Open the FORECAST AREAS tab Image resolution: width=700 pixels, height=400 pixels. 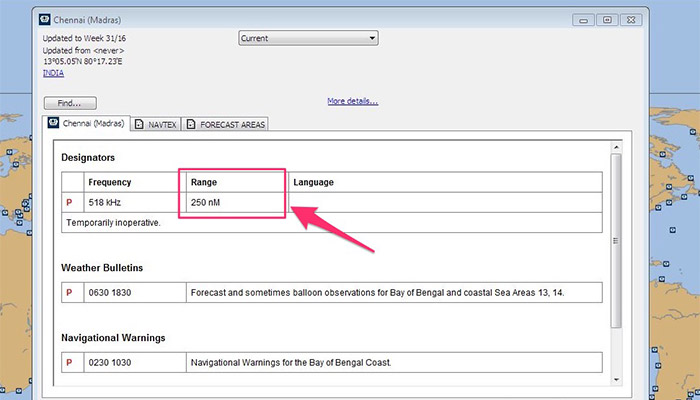(x=226, y=124)
